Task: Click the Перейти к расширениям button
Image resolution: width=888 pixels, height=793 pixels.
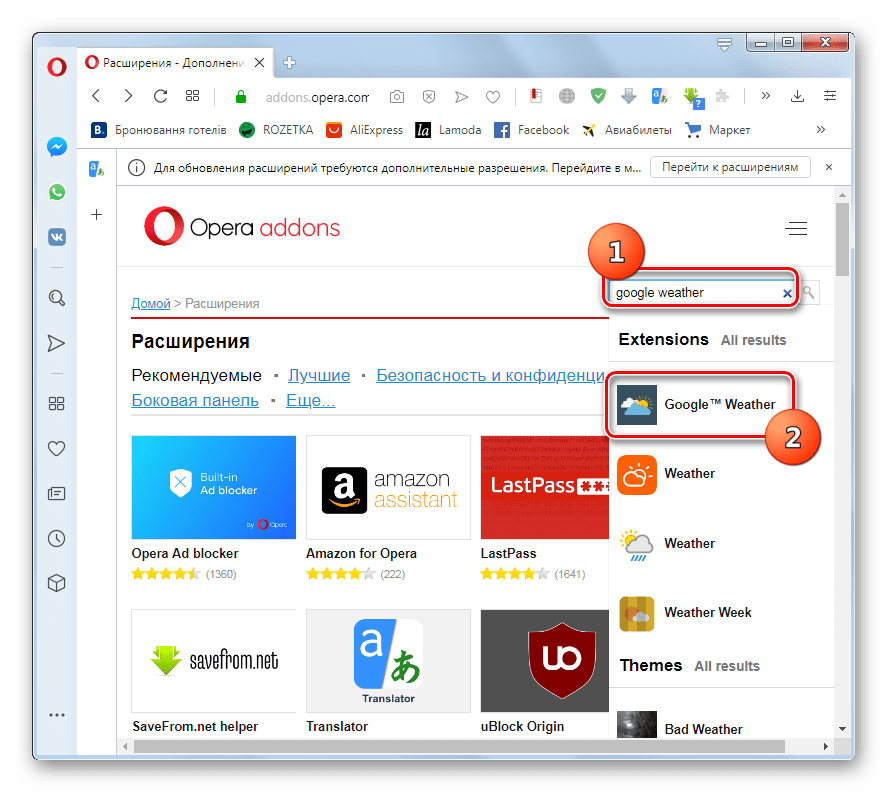Action: tap(730, 167)
